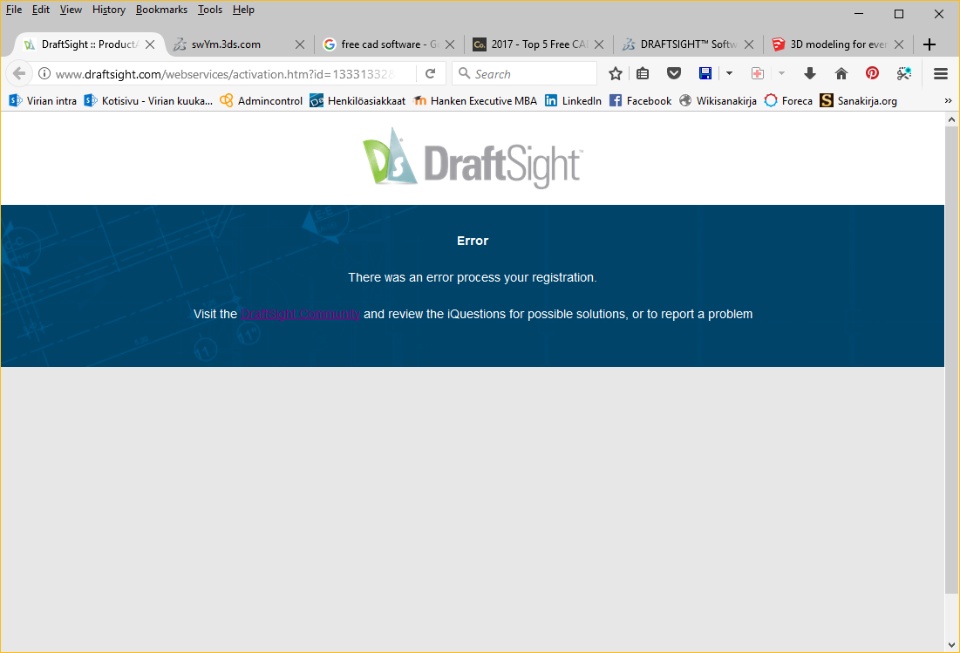This screenshot has height=653, width=960.
Task: Follow the DraftSight Community link
Action: [x=300, y=314]
